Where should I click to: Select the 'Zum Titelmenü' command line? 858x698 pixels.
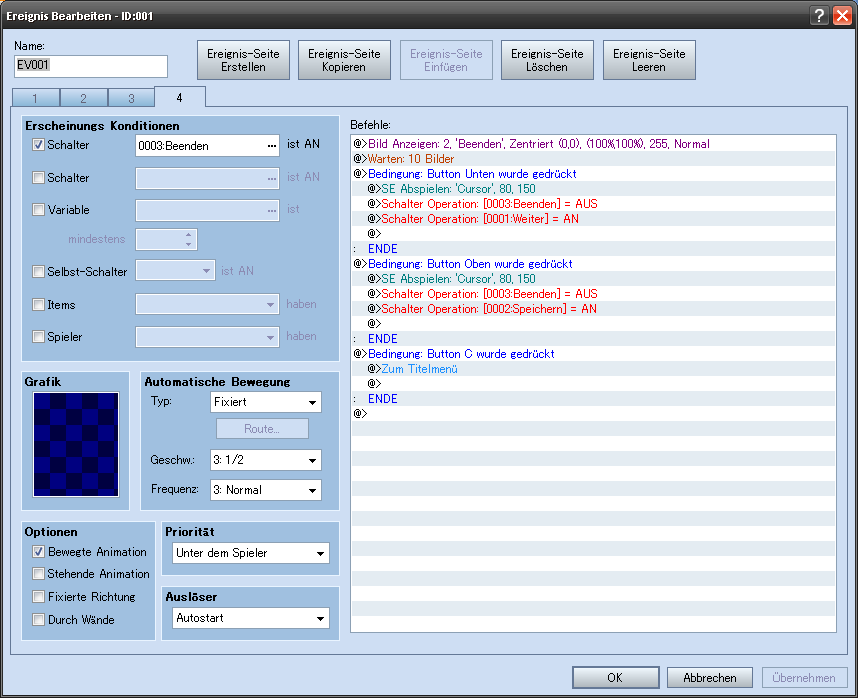pos(419,369)
